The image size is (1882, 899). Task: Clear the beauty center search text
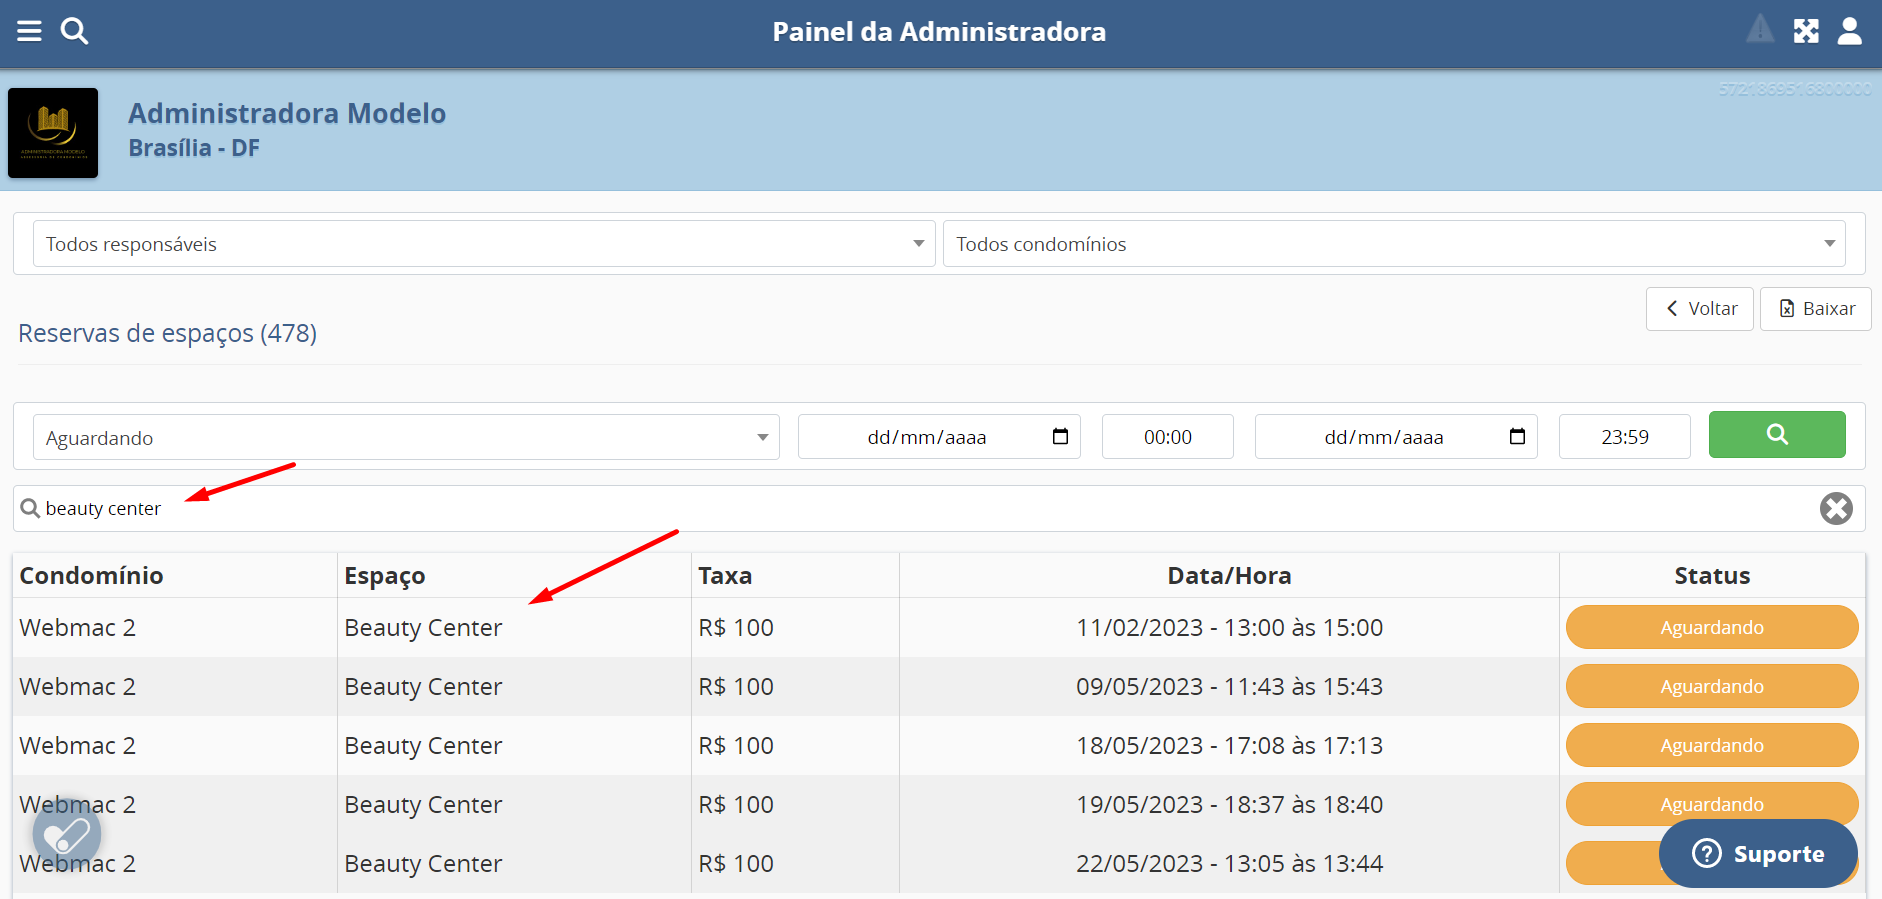(x=1835, y=509)
